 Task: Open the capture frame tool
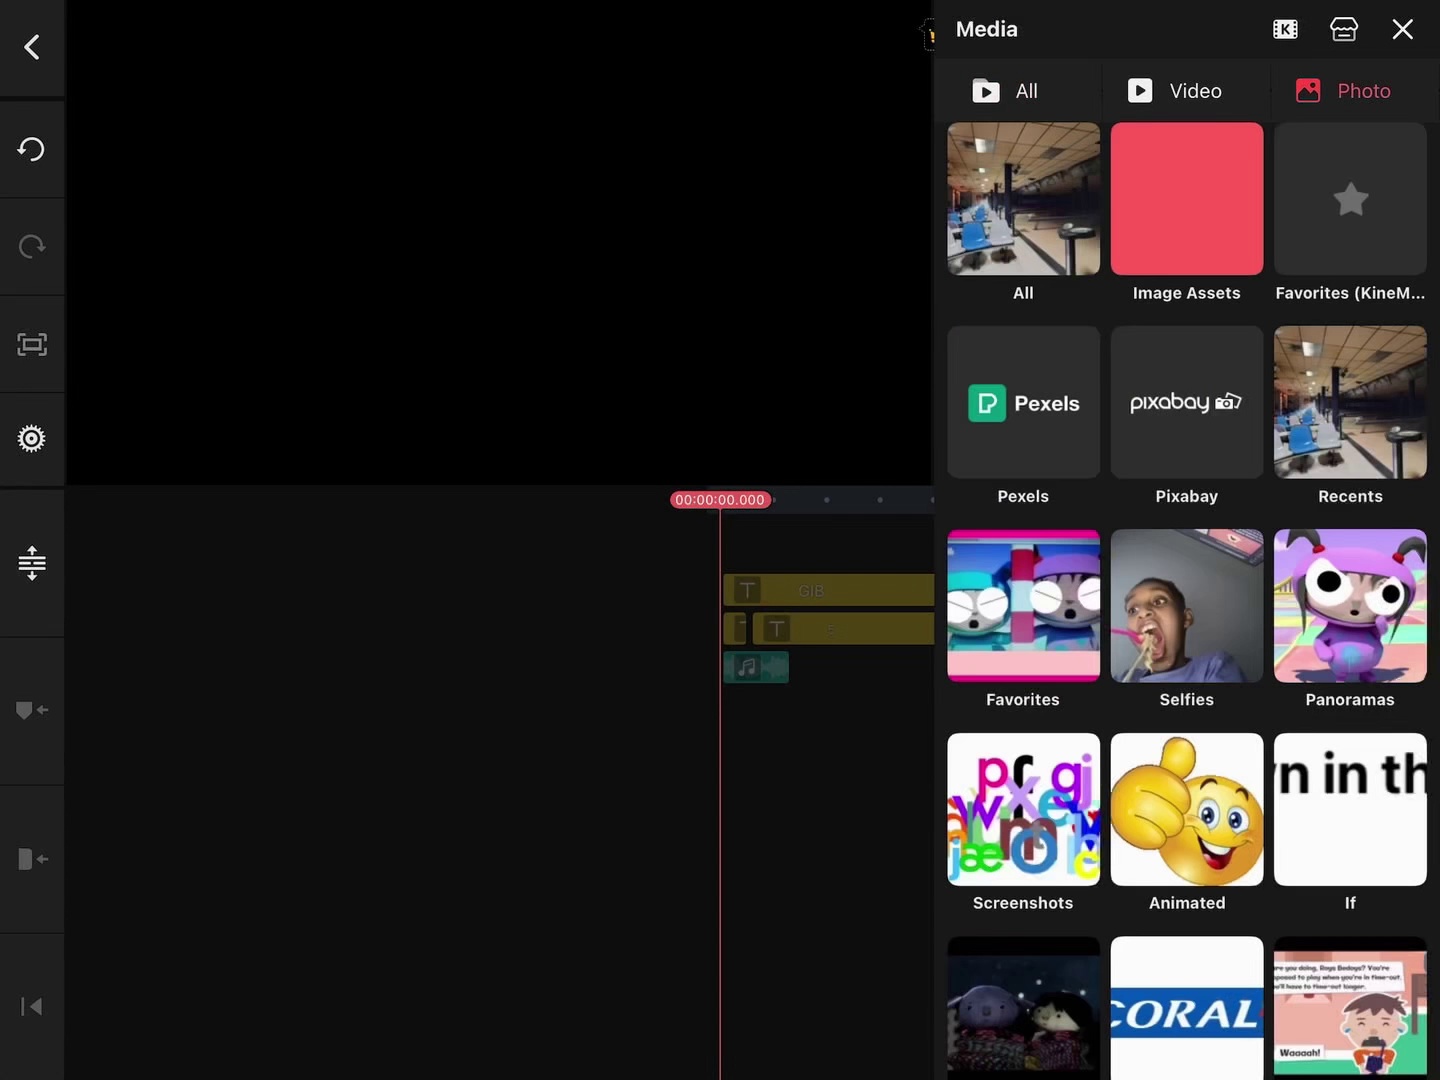coord(32,345)
